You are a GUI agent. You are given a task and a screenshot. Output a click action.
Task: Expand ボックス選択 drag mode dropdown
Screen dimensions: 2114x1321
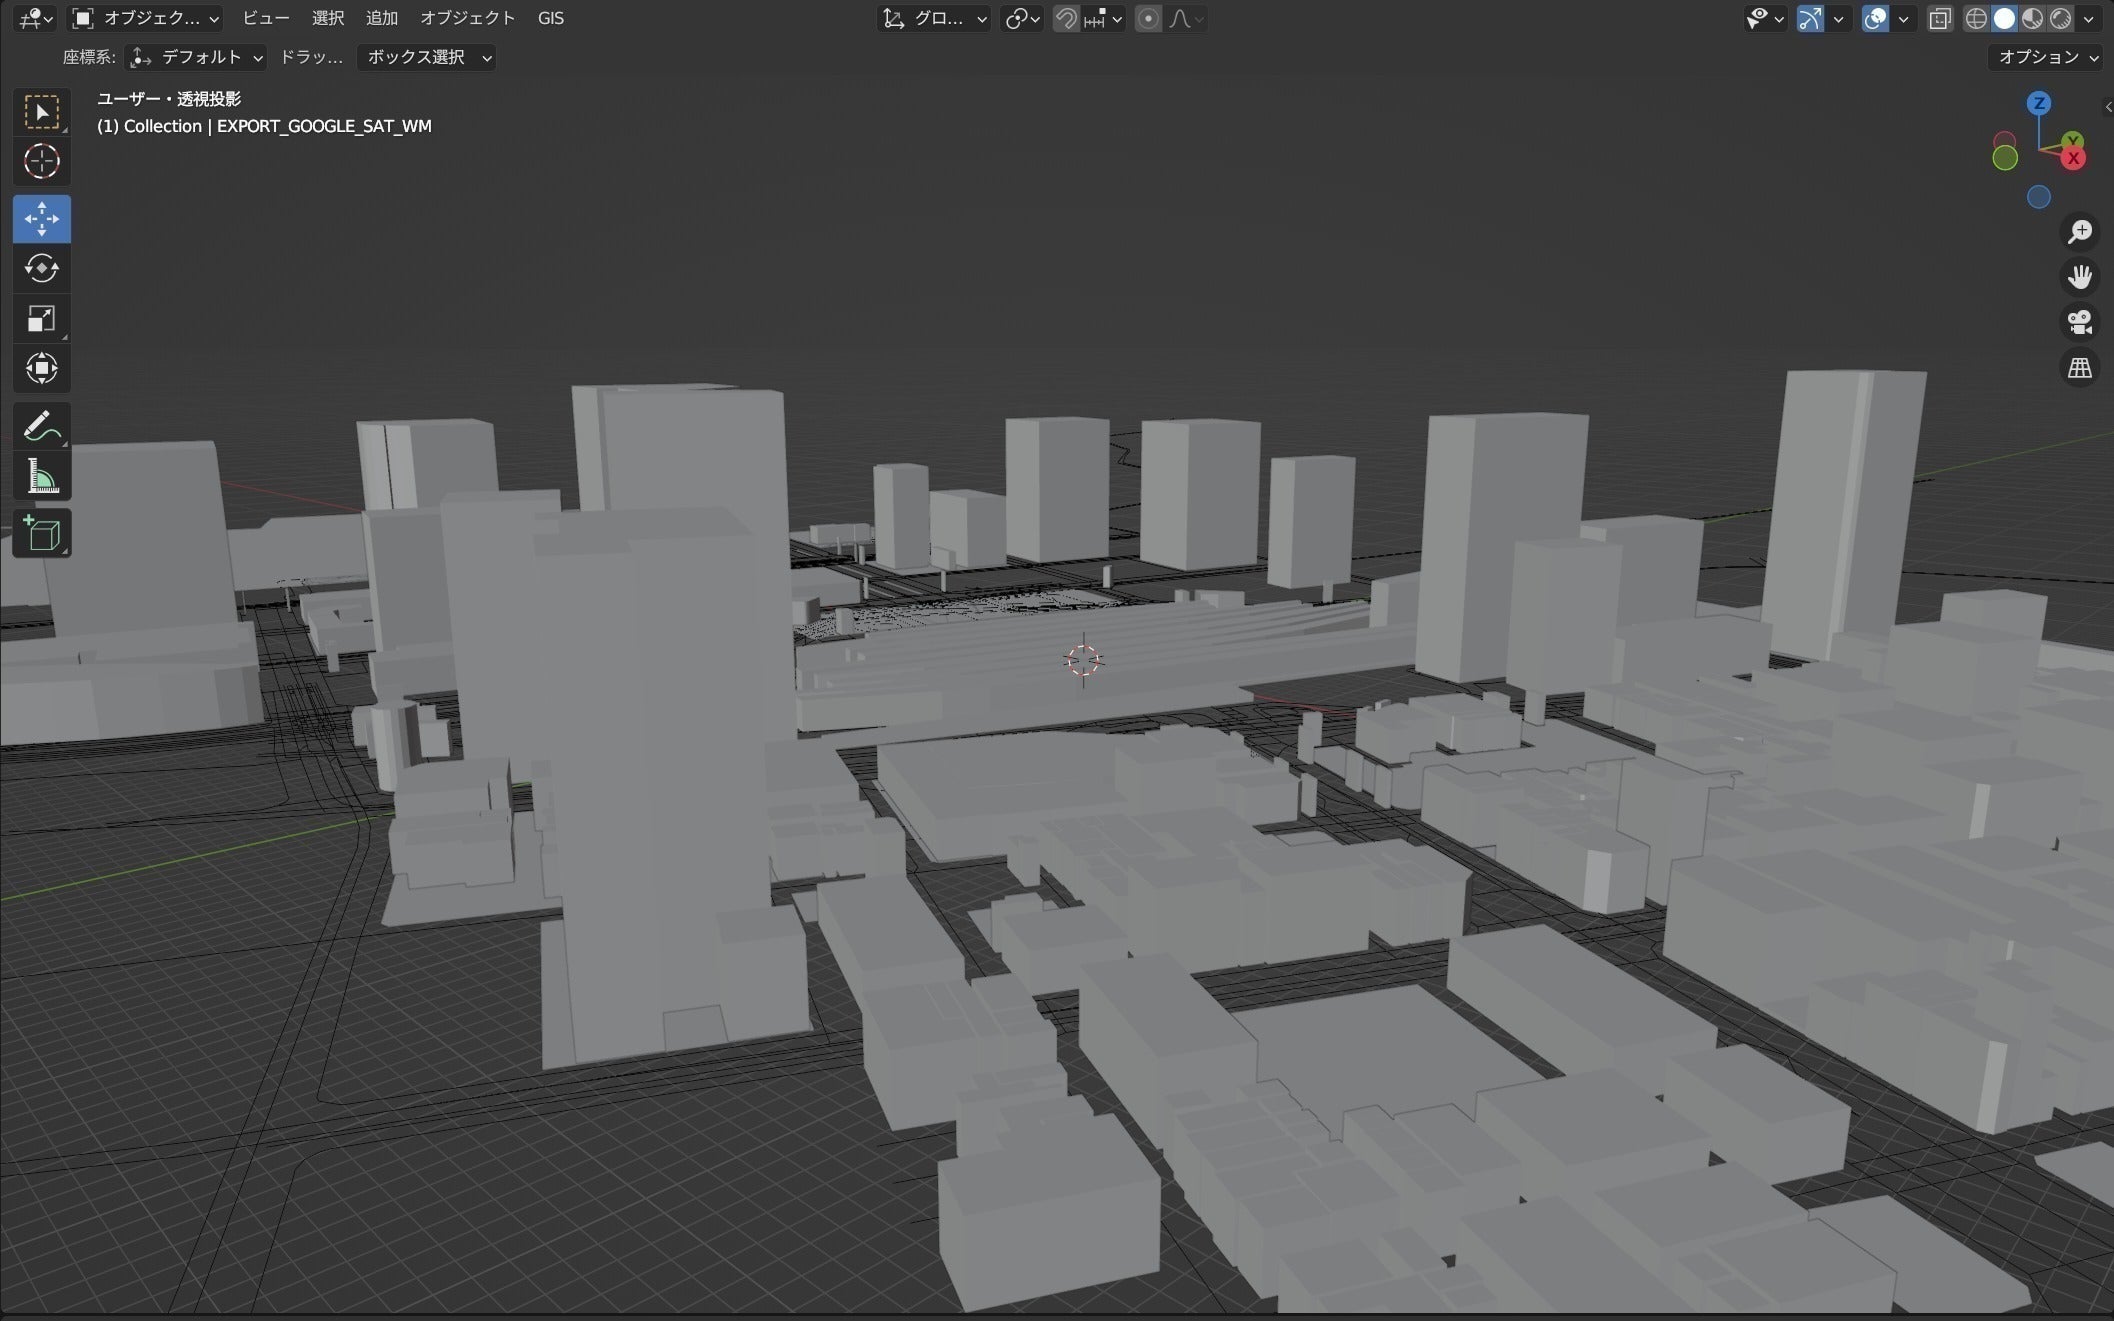coord(427,57)
